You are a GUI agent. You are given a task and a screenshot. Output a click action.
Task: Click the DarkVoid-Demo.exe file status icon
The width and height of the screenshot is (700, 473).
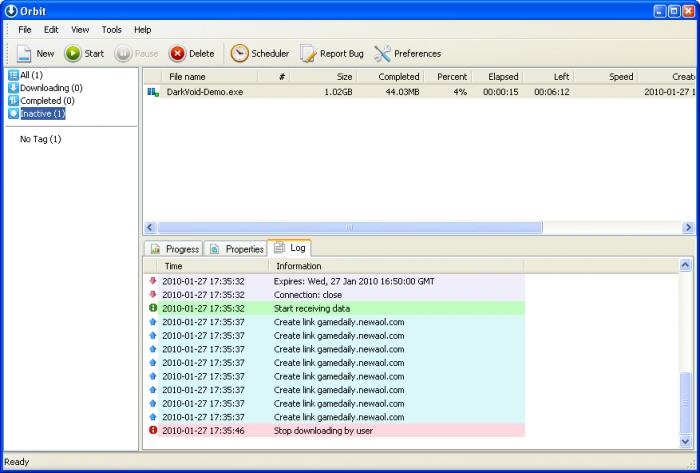click(x=153, y=92)
